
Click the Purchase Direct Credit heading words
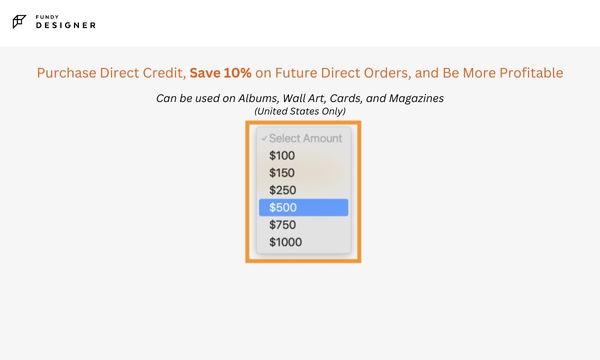point(111,73)
